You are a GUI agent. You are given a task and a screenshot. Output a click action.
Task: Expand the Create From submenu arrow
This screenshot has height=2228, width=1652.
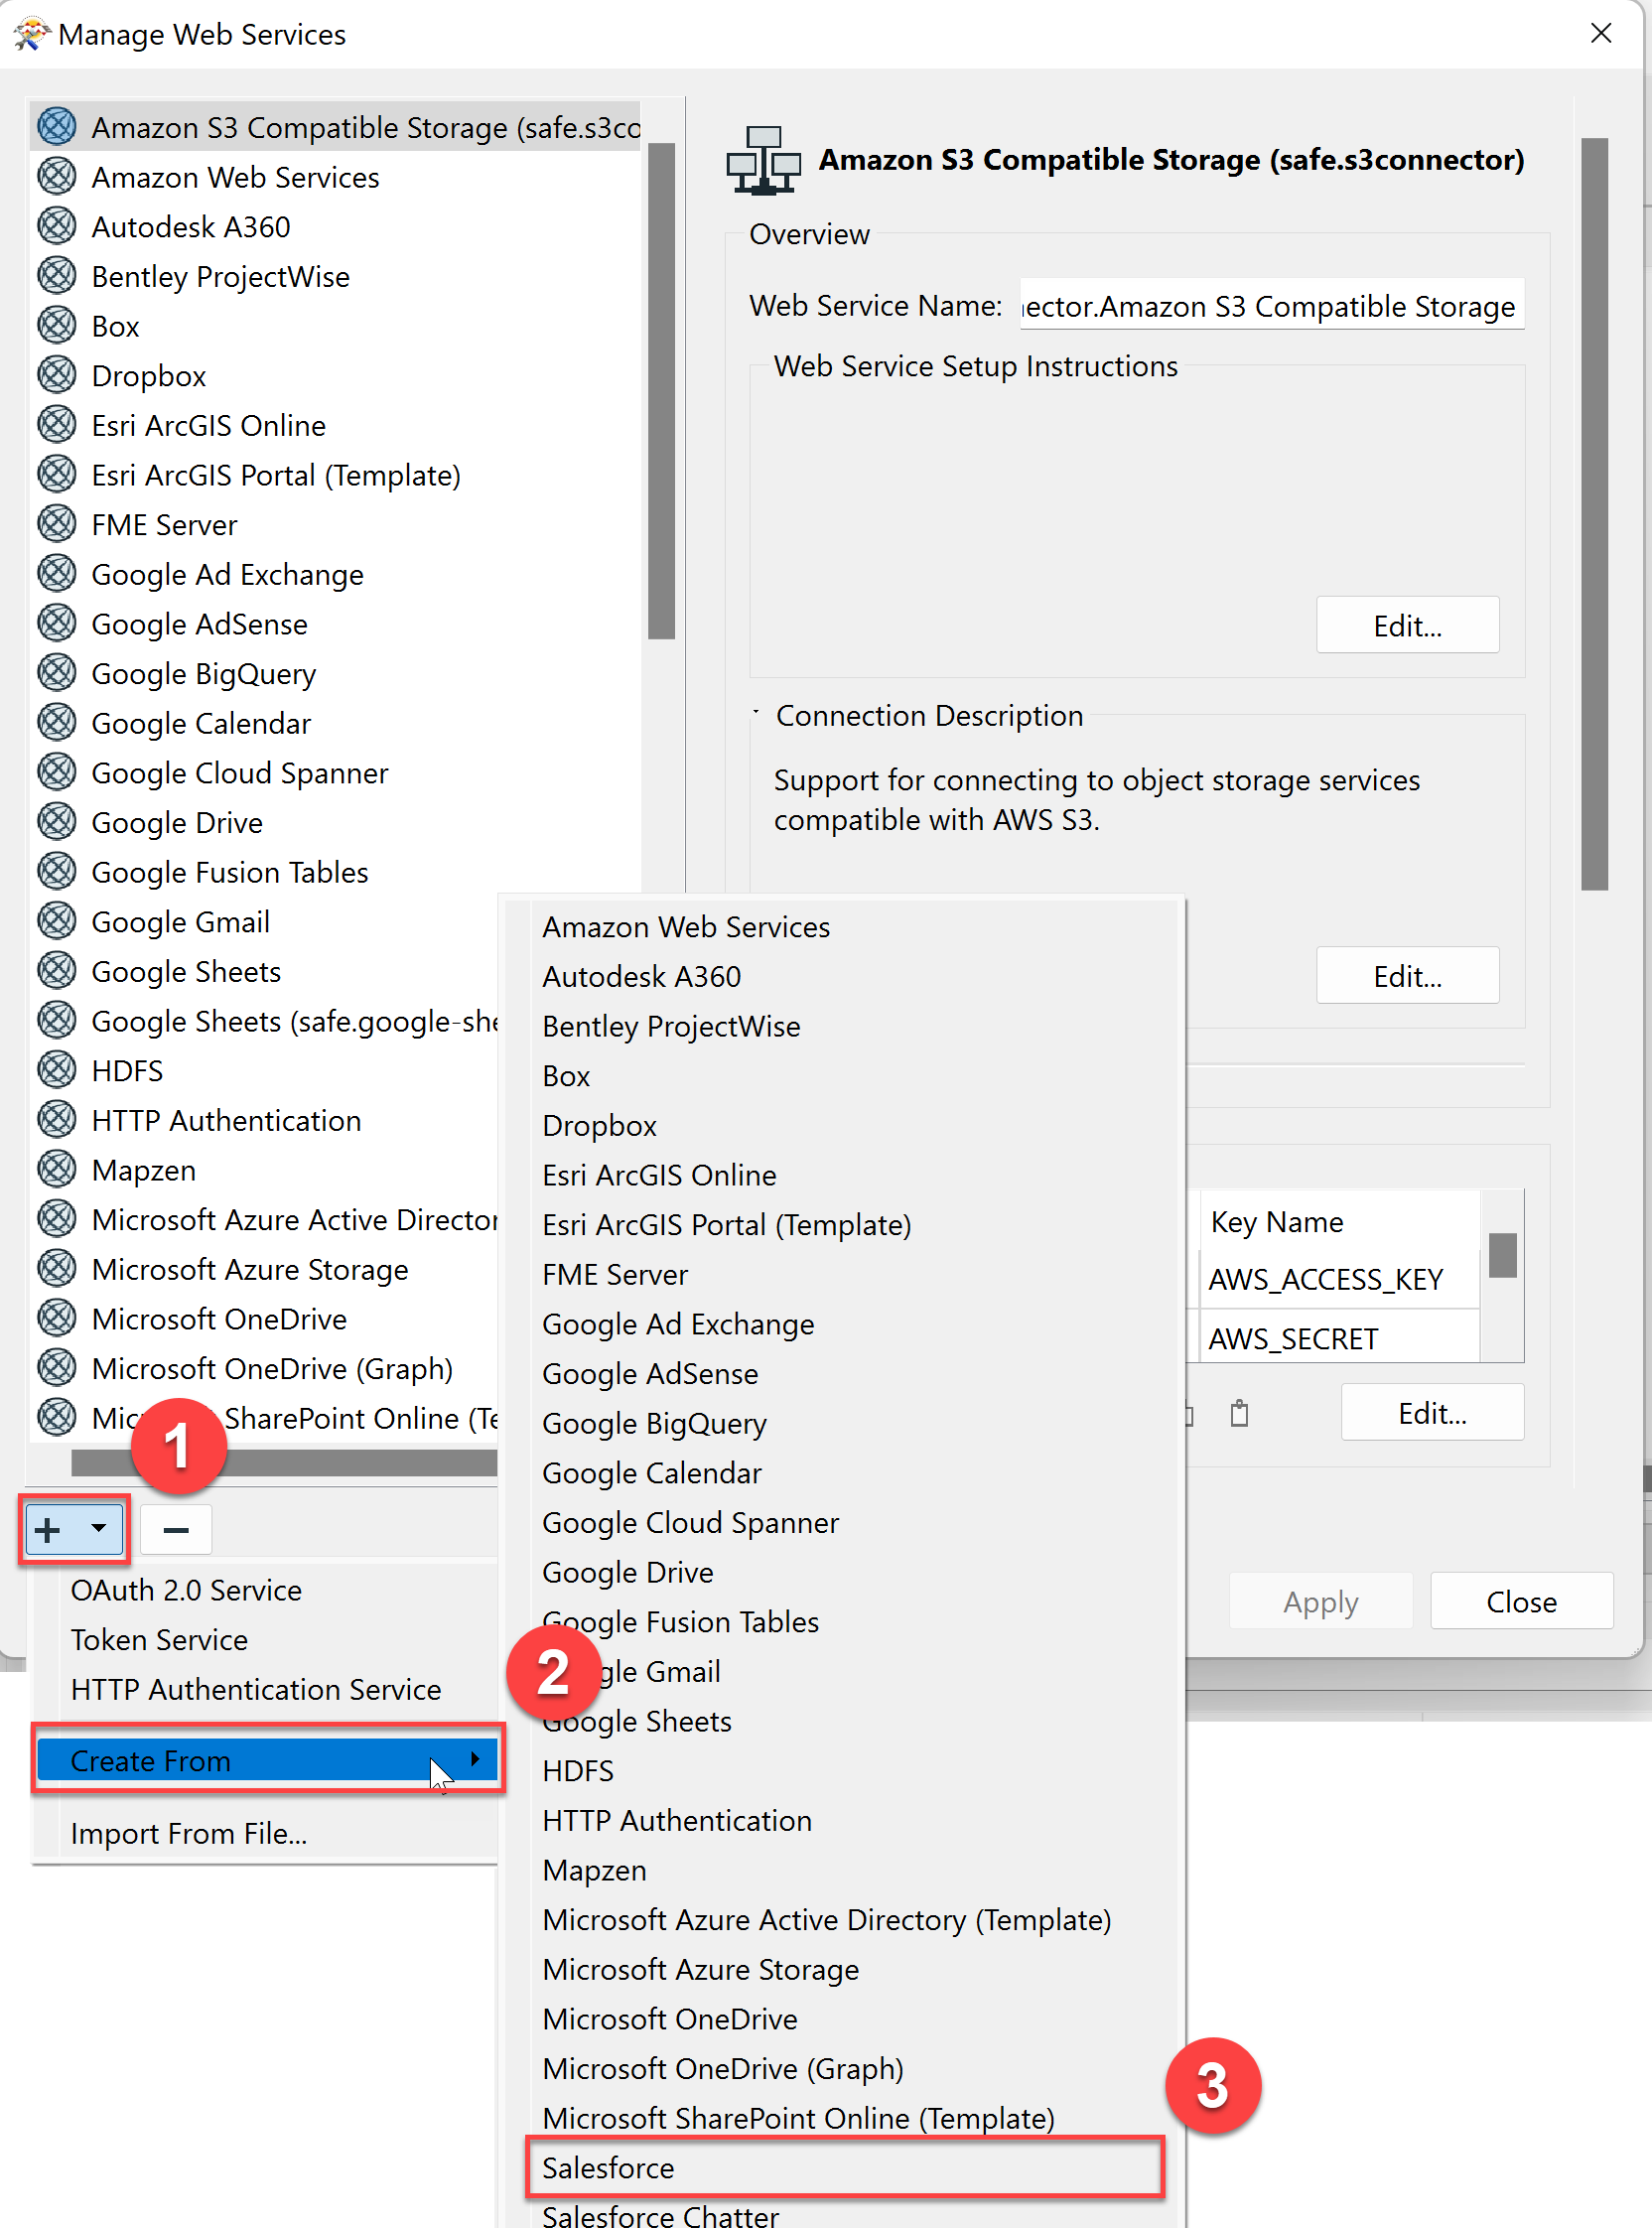(x=476, y=1759)
